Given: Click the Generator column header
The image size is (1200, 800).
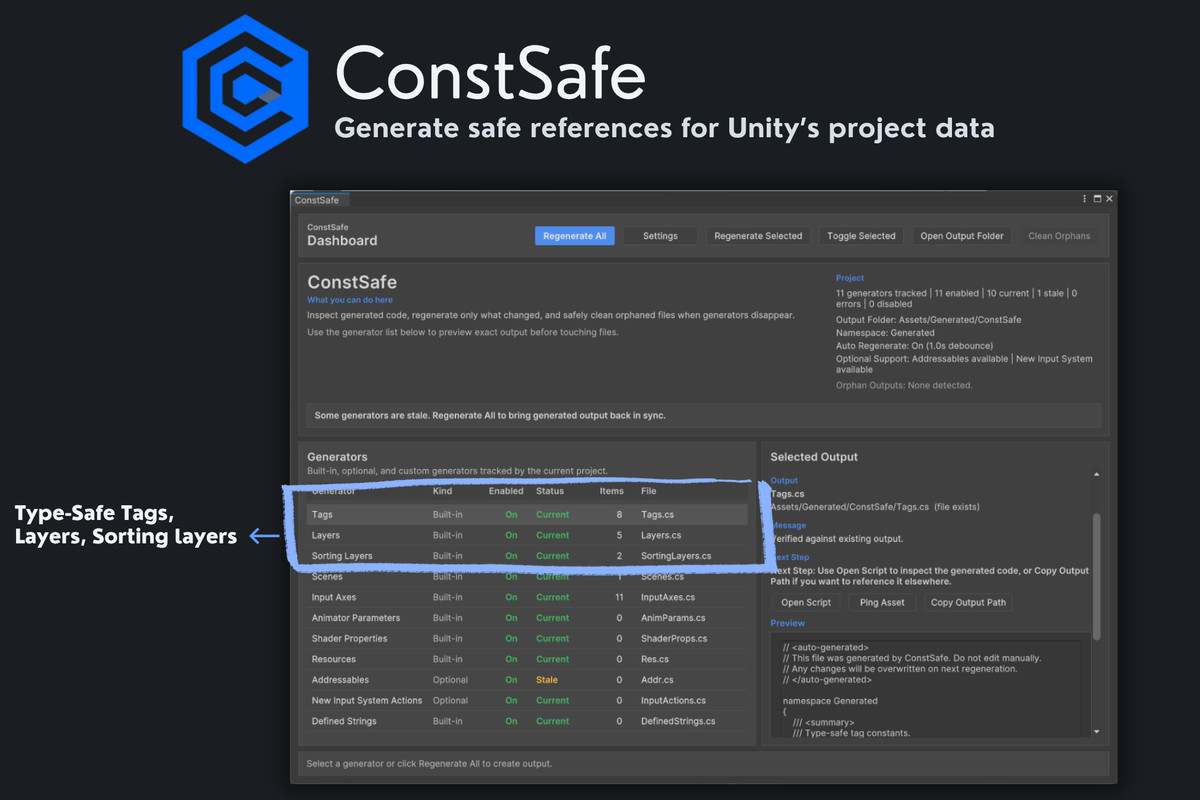Looking at the screenshot, I should (334, 491).
